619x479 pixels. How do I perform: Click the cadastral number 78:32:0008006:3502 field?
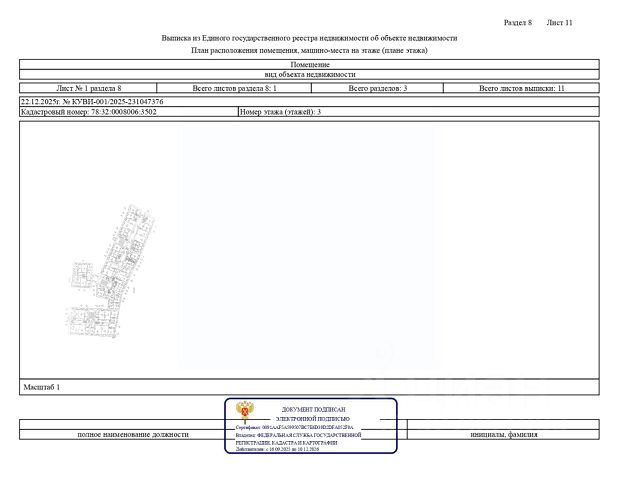[129, 112]
